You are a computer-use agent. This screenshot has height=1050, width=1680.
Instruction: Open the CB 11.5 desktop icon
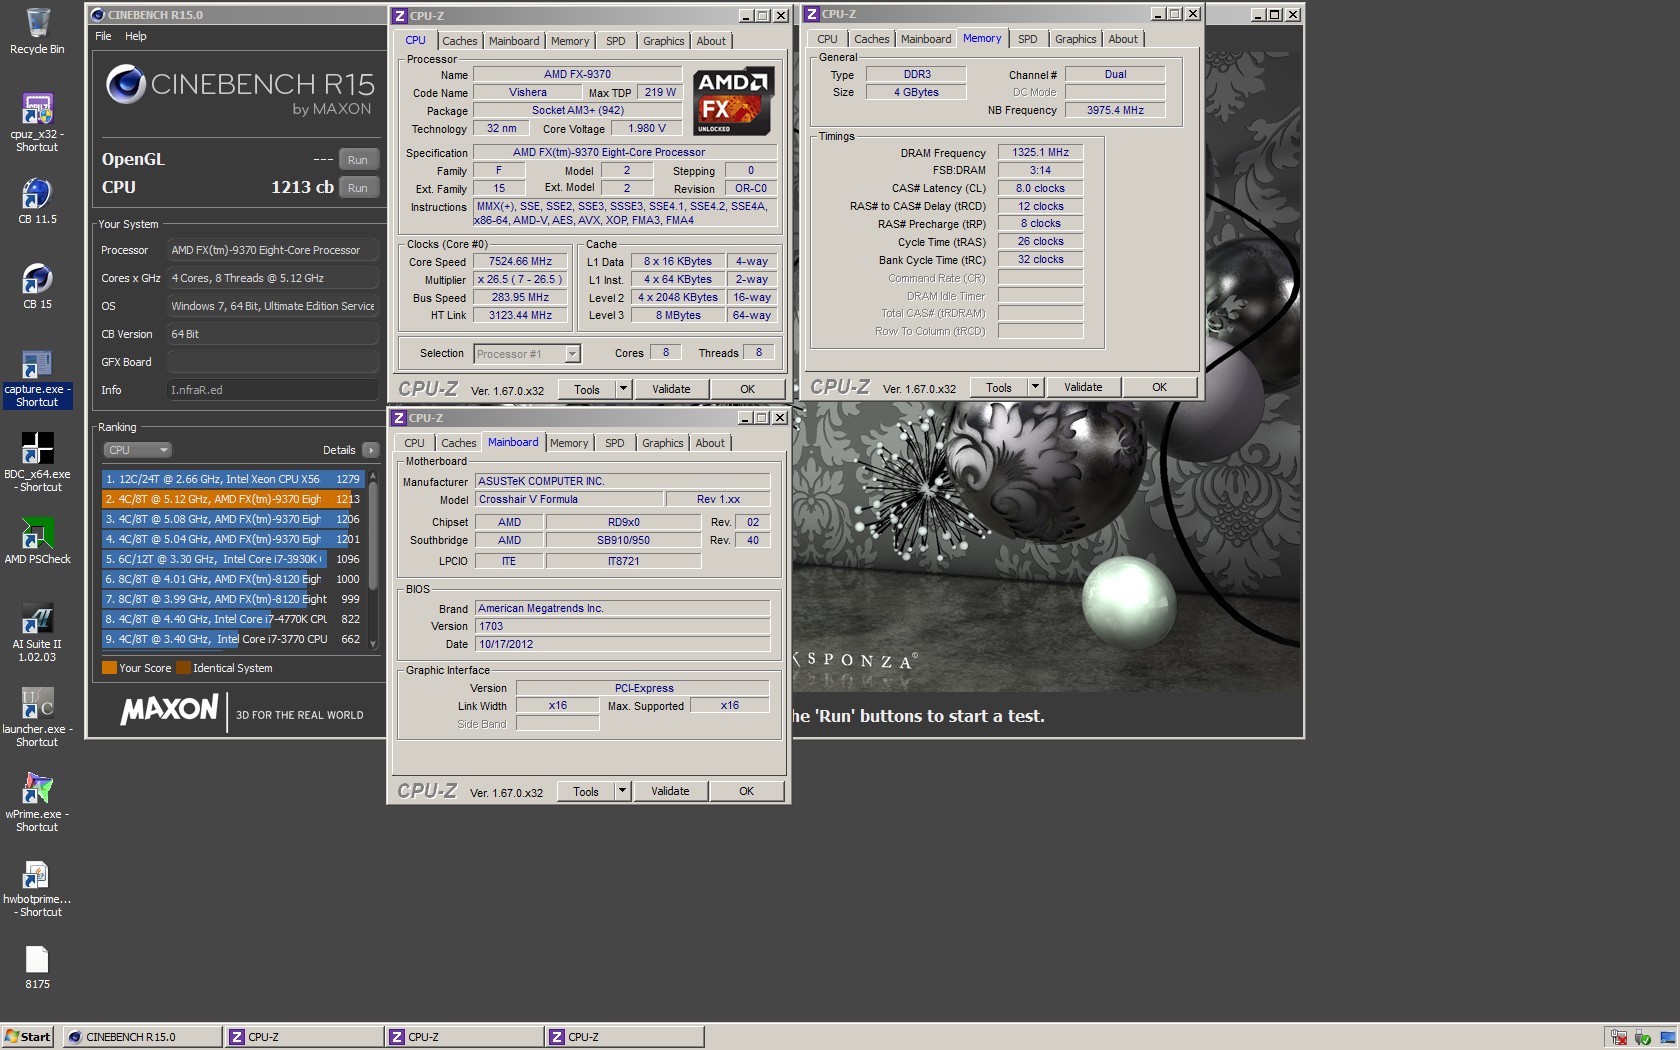[x=37, y=200]
